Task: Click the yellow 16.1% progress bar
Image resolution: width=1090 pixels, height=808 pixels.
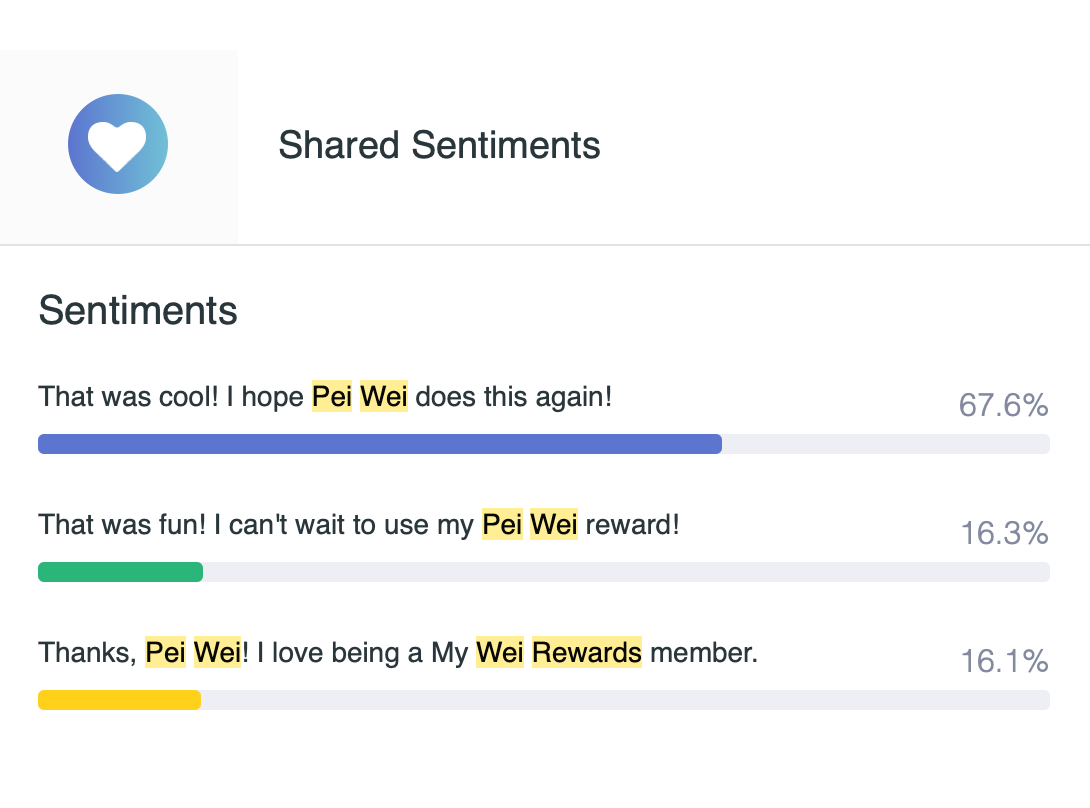Action: coord(119,700)
